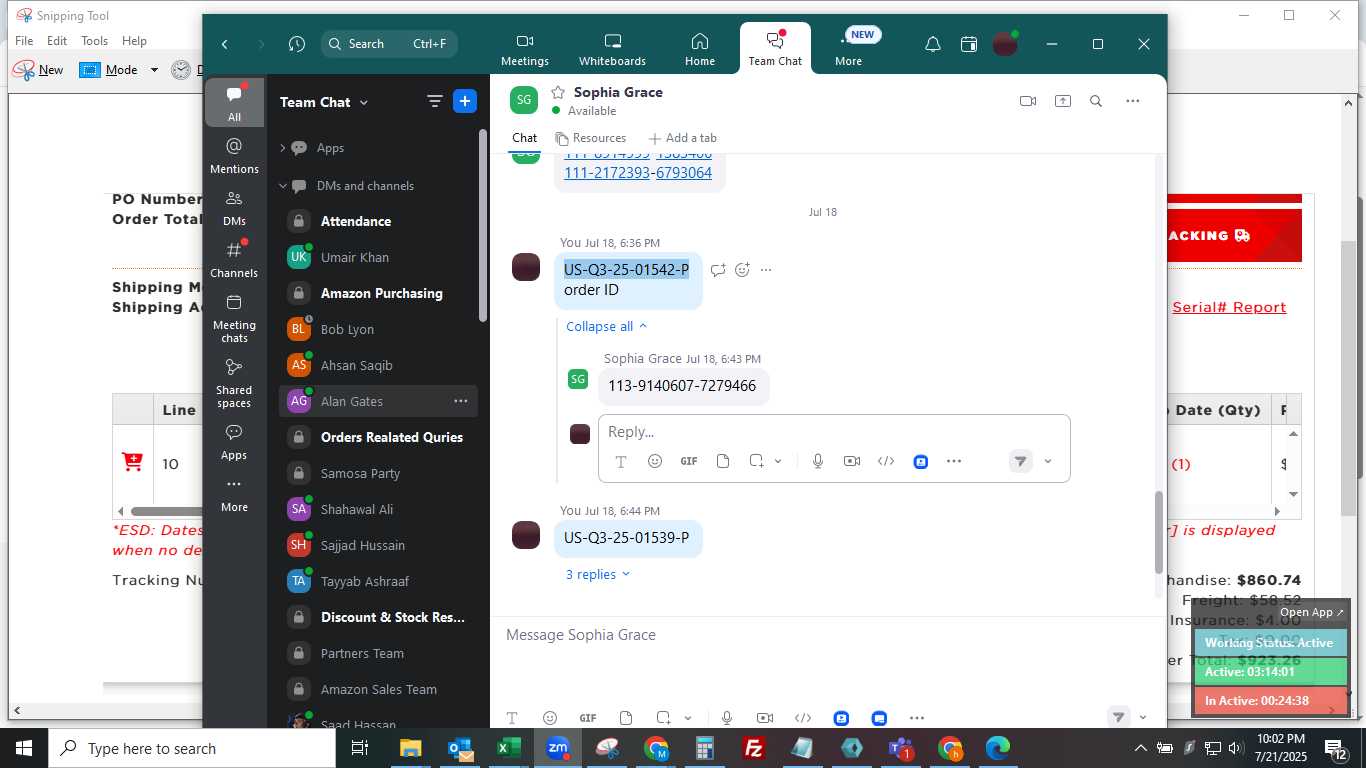Open chat with Shahawal Ali
Viewport: 1366px width, 768px height.
tap(378, 509)
